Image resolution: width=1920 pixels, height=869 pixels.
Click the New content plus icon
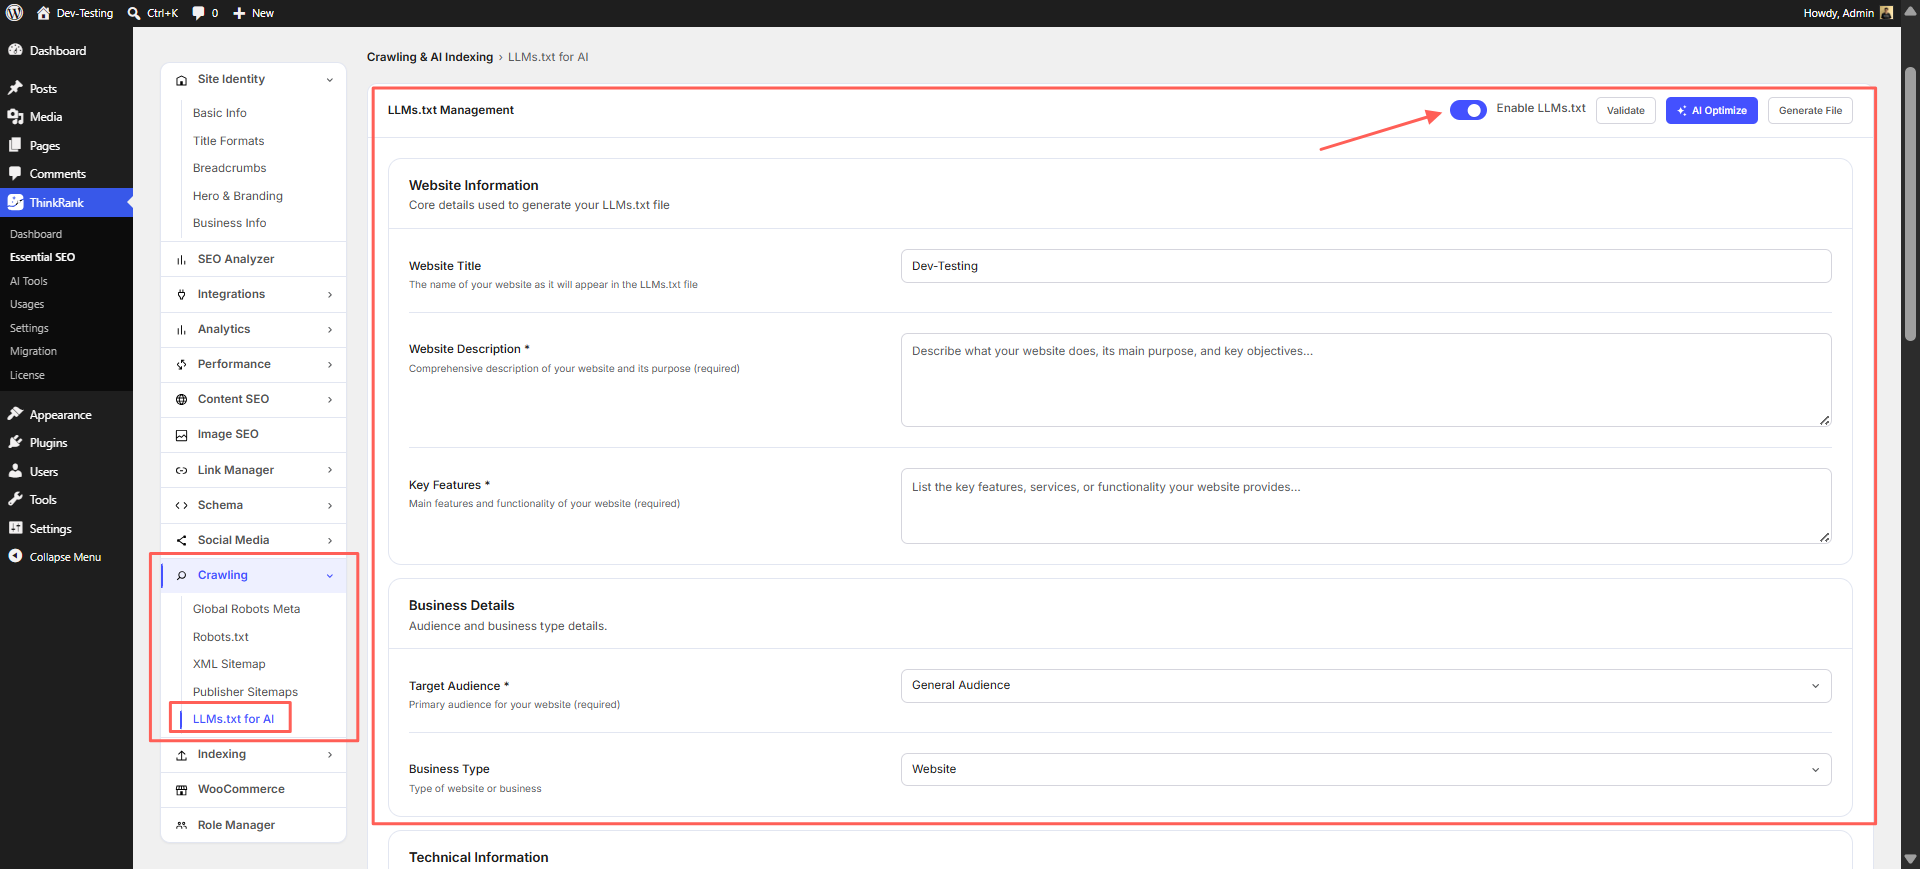[239, 13]
